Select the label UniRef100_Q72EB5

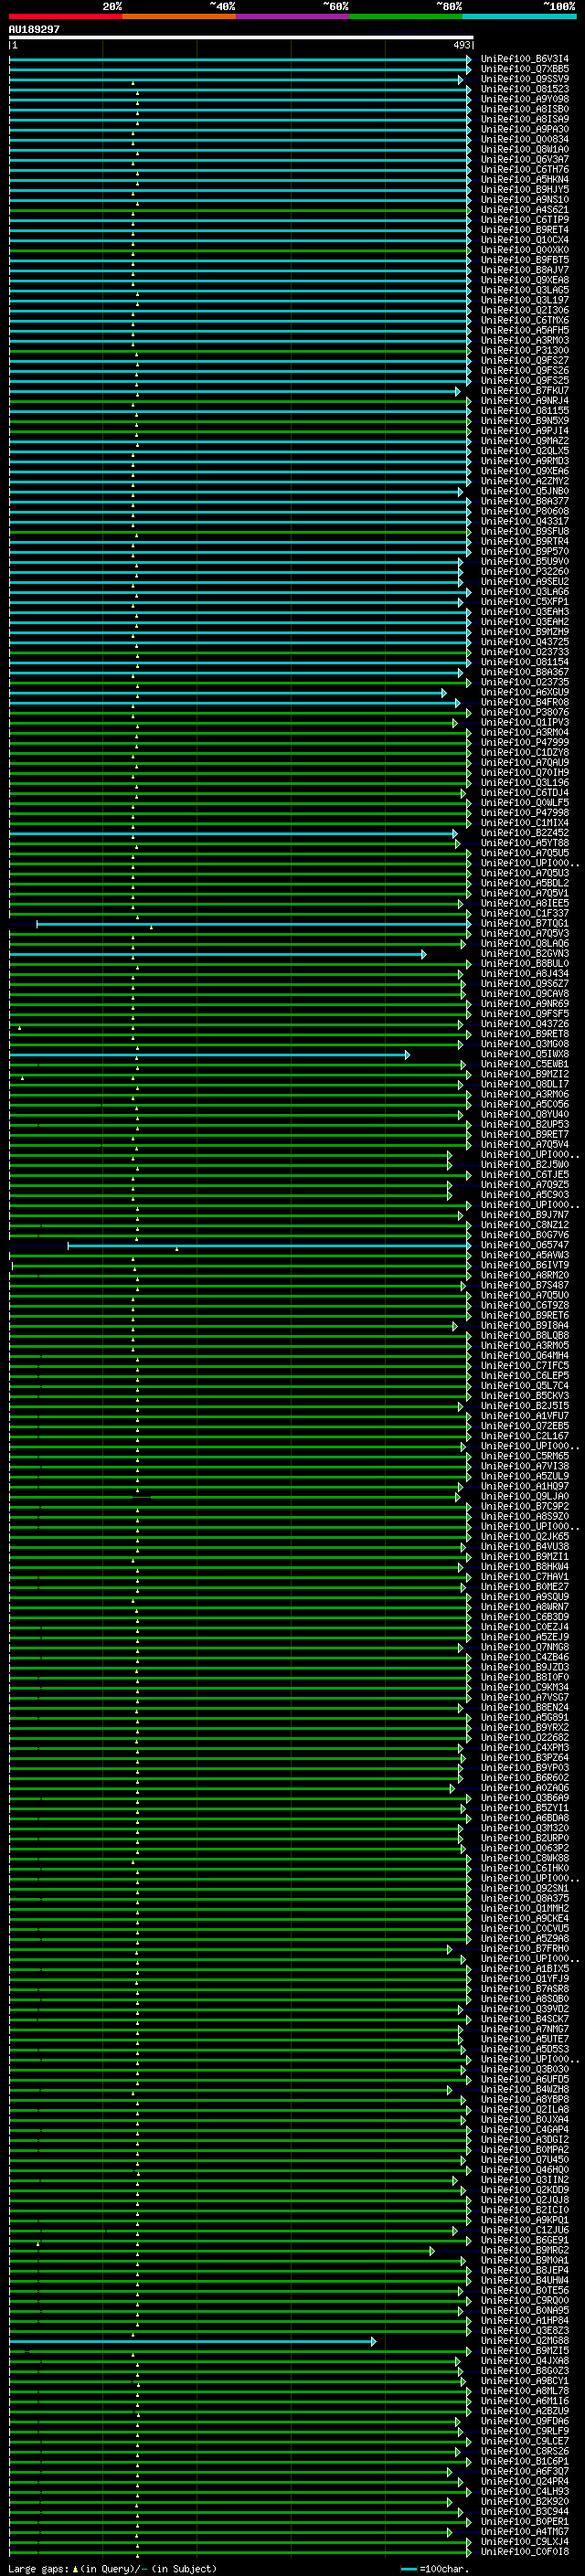[525, 1426]
